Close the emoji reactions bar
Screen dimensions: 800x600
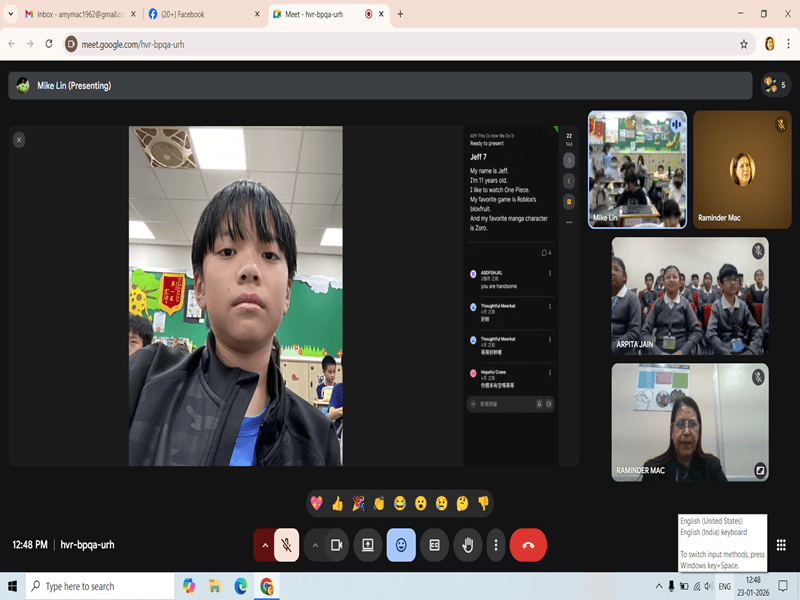click(x=401, y=545)
